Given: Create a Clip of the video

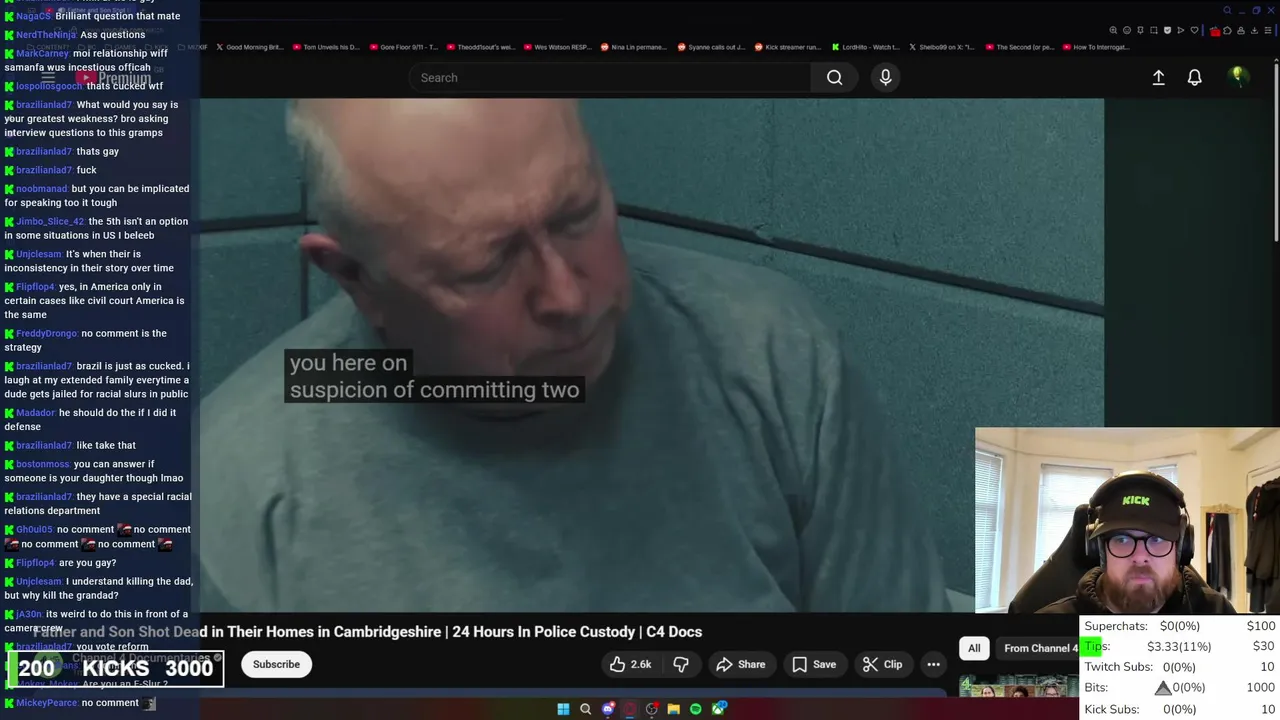Looking at the screenshot, I should (x=883, y=664).
